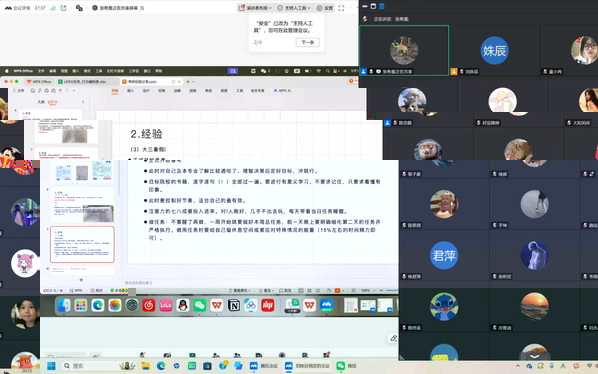Open 幻灯片放映 in the macOS menu bar

[x=115, y=71]
